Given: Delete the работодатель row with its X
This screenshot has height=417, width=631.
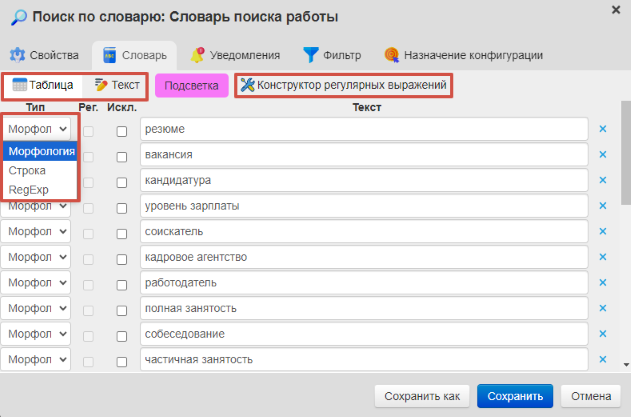Looking at the screenshot, I should click(603, 283).
